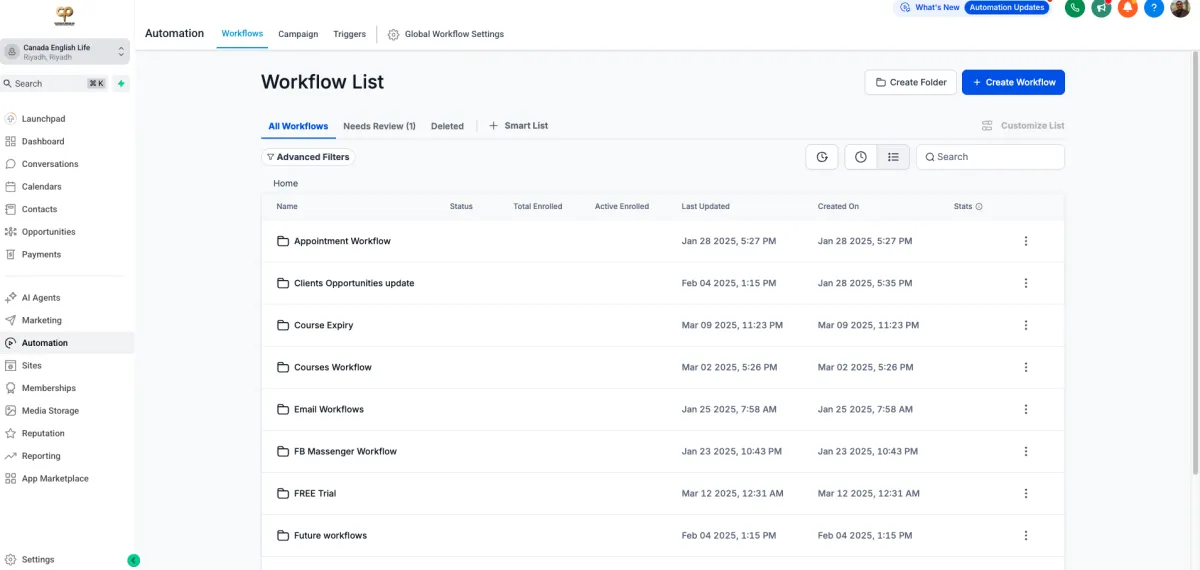
Task: Select the Needs Review (1) tab
Action: coord(379,126)
